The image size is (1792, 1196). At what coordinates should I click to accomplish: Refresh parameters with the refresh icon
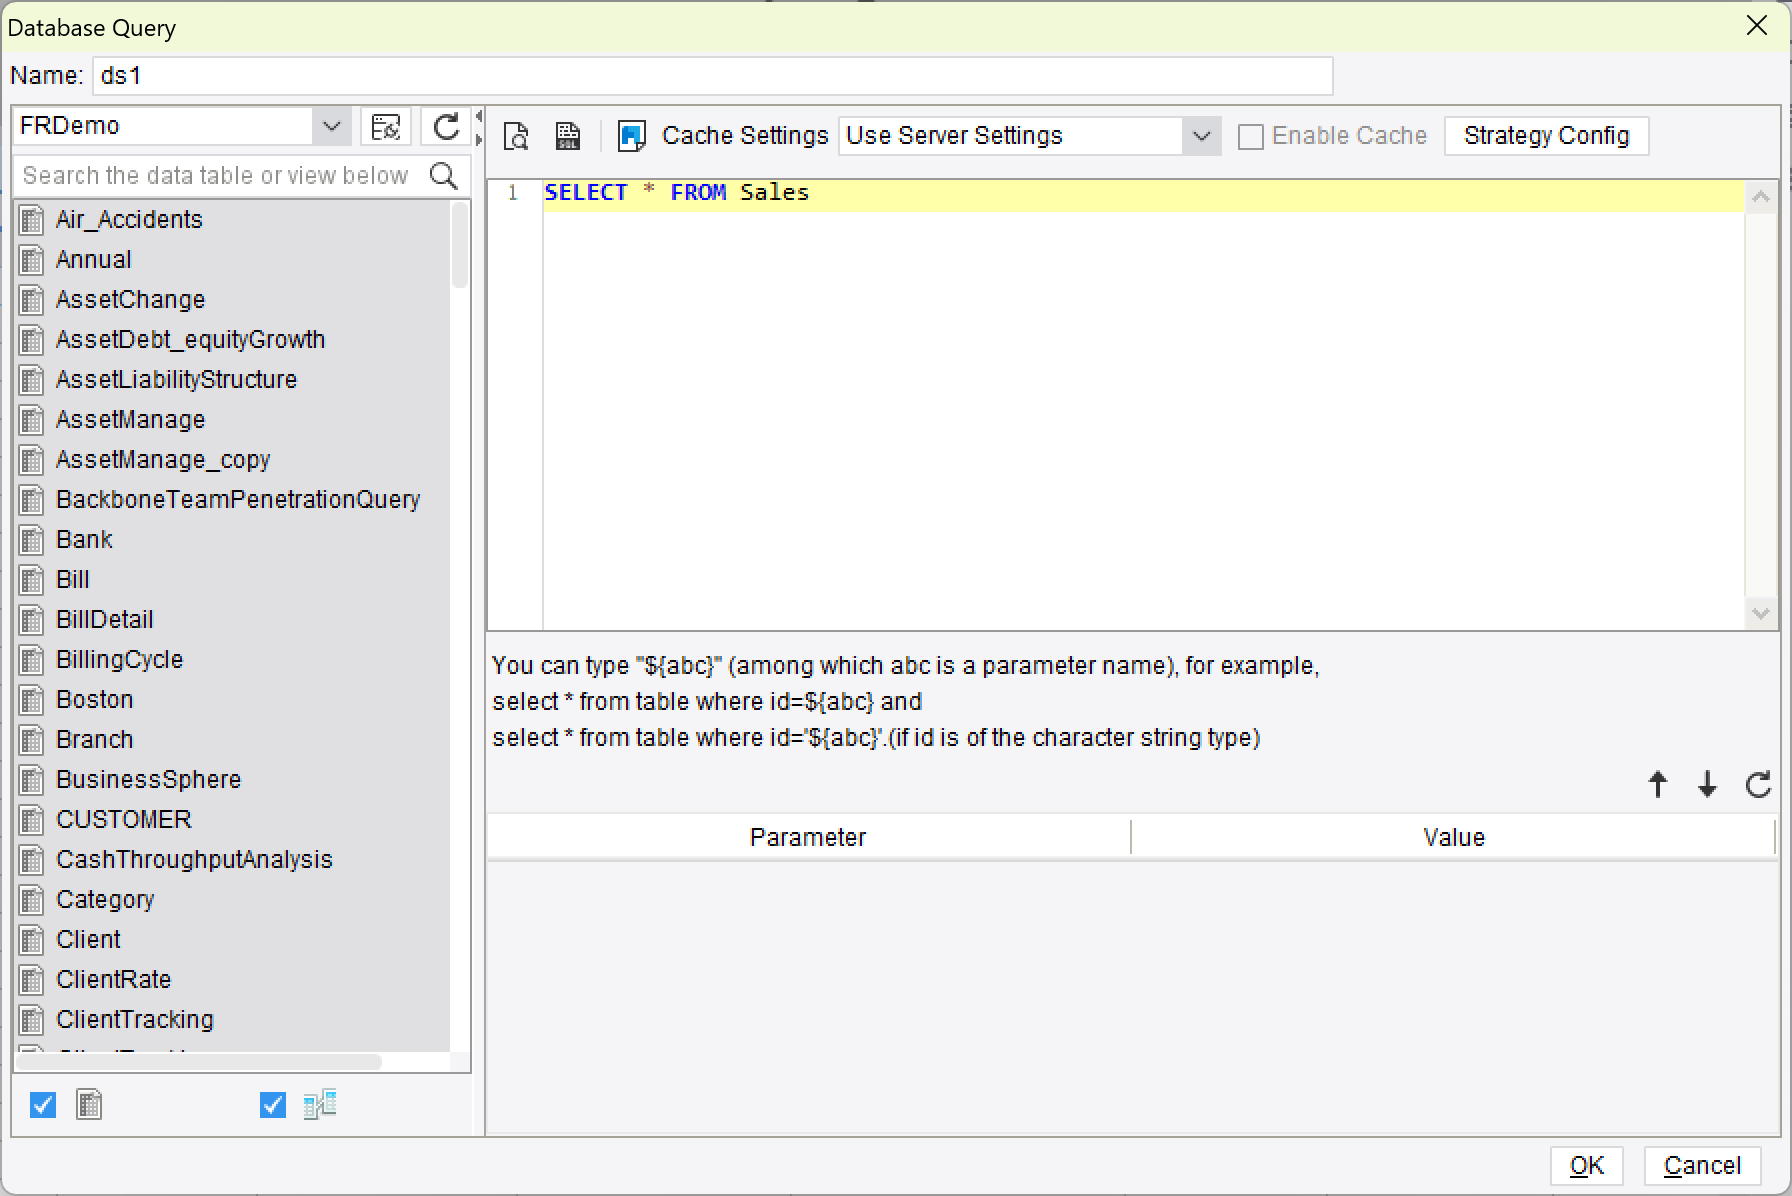[x=1757, y=784]
